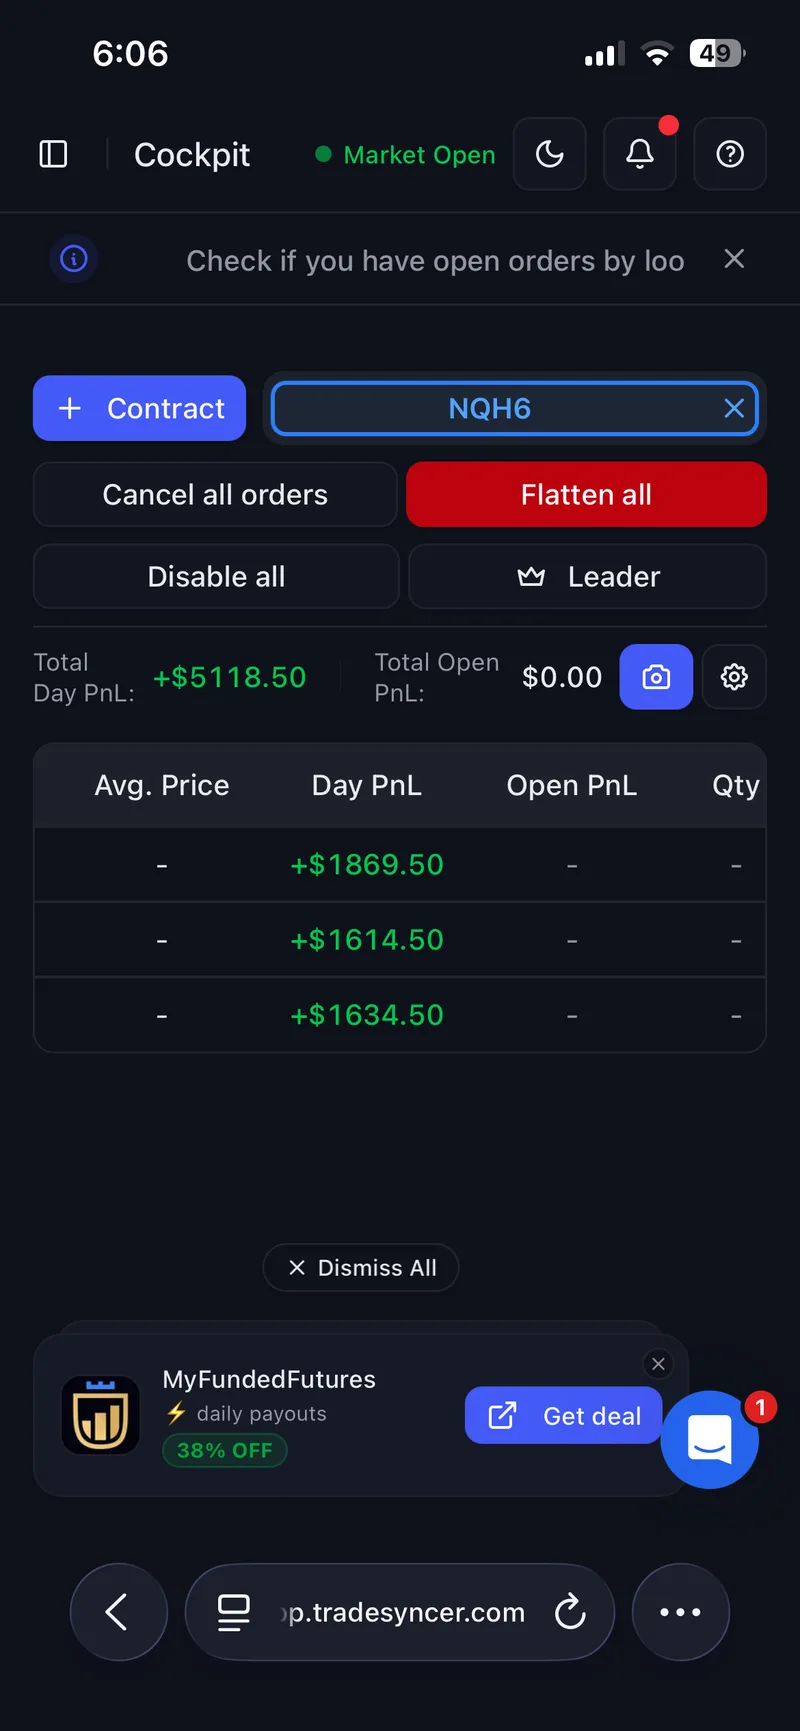The width and height of the screenshot is (800, 1731).
Task: Sort by Day PnL column header
Action: tap(367, 785)
